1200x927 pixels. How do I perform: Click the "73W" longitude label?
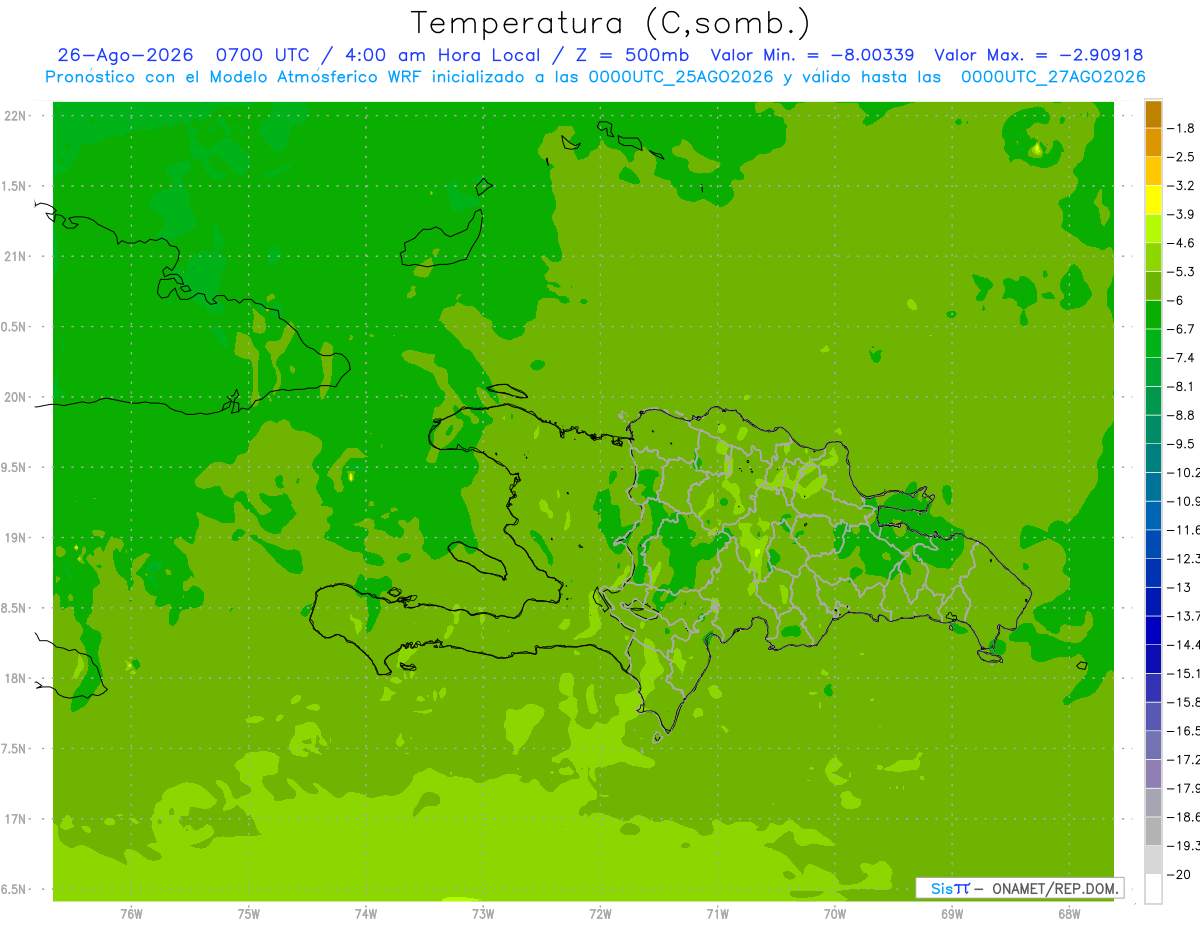[483, 914]
